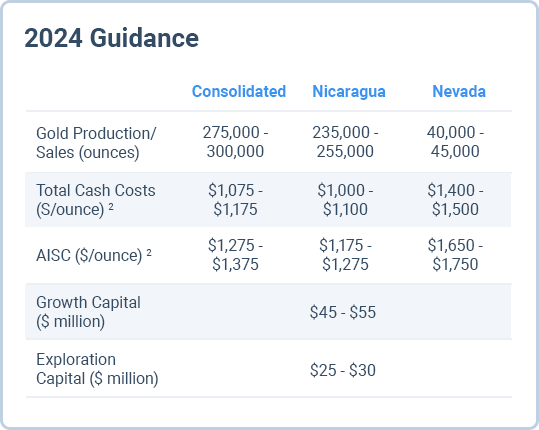Click the Gold Production/Sales row label
Image resolution: width=539 pixels, height=430 pixels.
click(96, 143)
